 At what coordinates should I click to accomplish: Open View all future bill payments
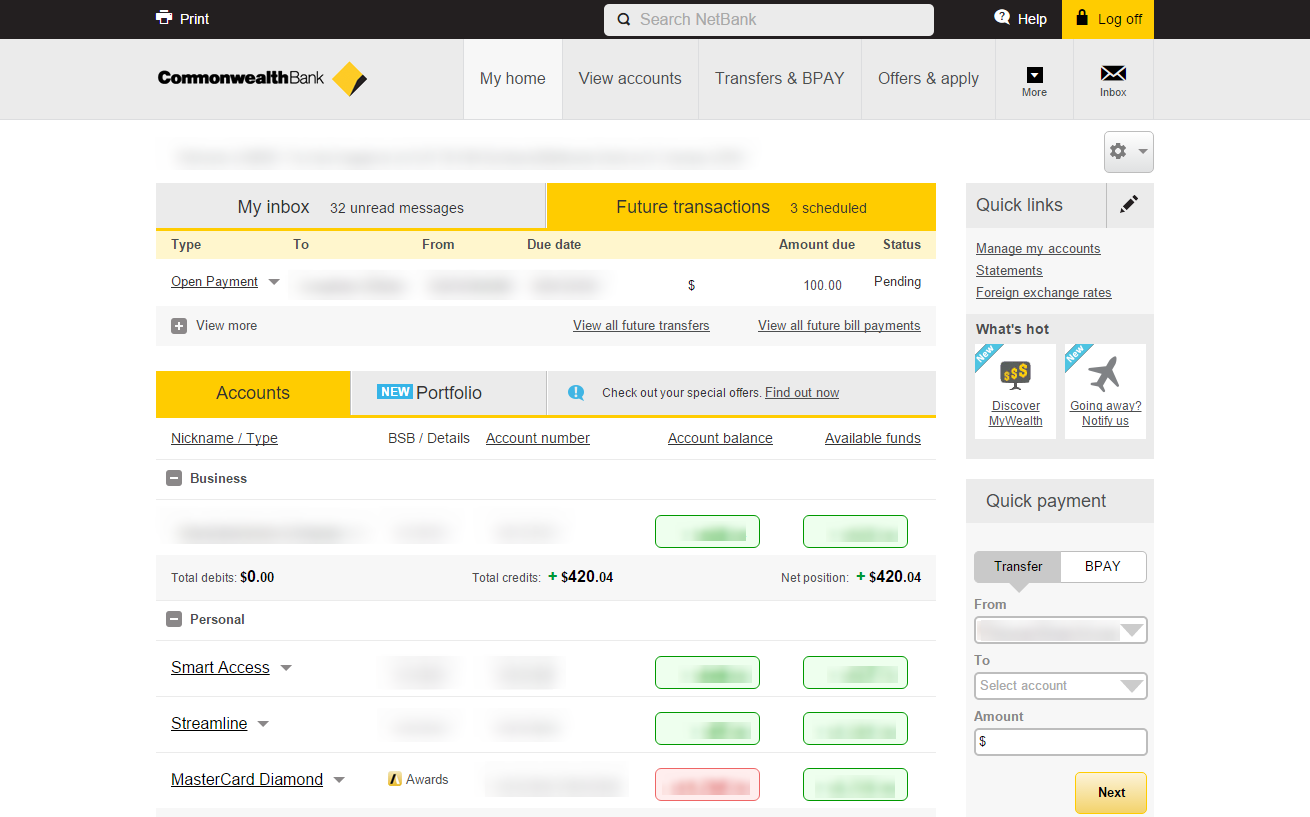tap(839, 326)
